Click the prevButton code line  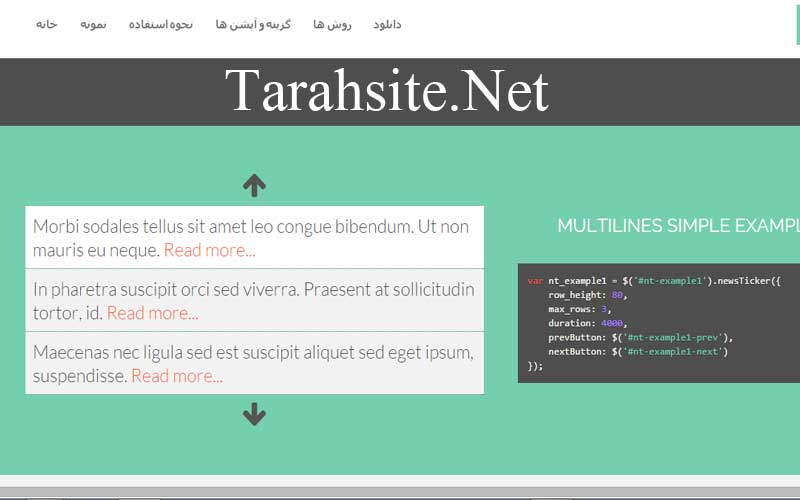(640, 338)
